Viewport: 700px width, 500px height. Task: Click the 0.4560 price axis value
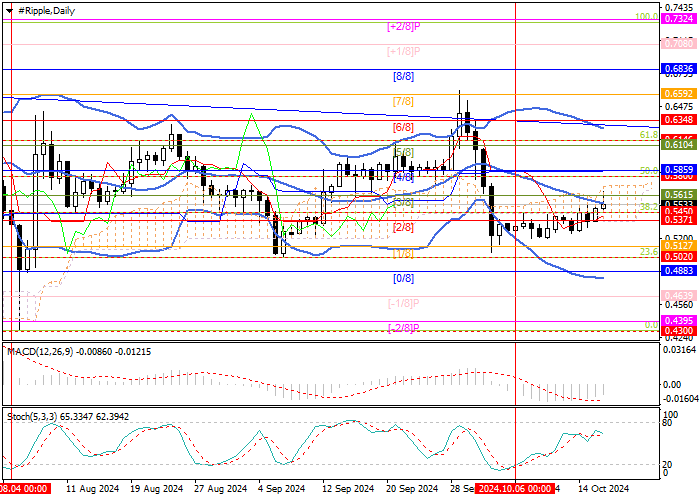coord(679,305)
